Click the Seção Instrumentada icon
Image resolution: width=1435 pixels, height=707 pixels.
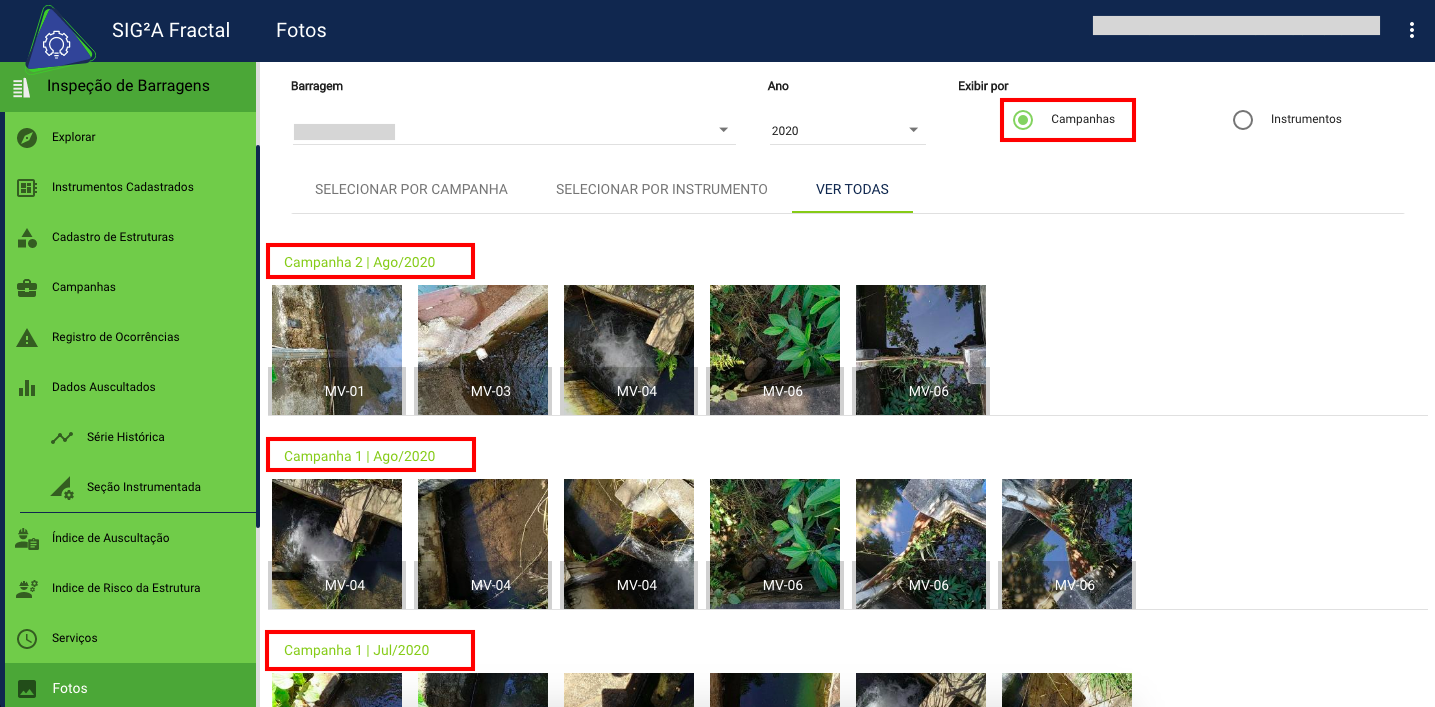click(62, 487)
